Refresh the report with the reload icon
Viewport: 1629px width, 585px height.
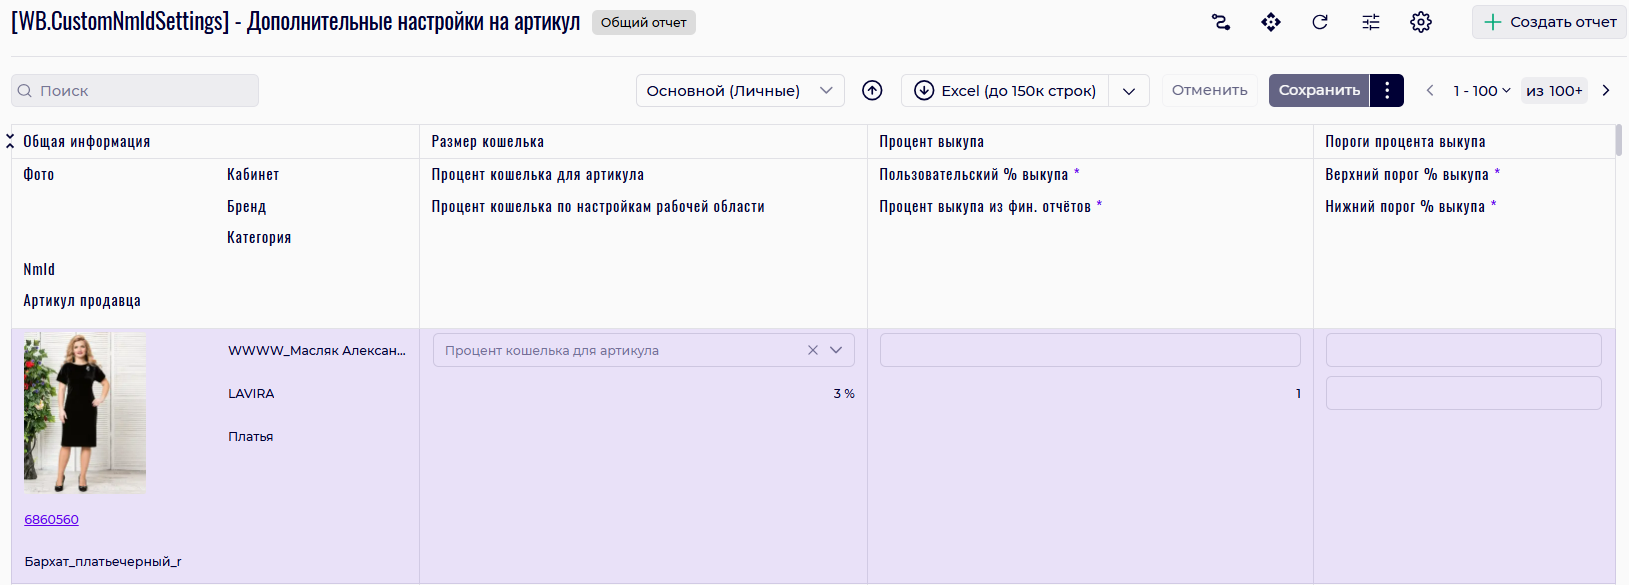click(x=1320, y=22)
